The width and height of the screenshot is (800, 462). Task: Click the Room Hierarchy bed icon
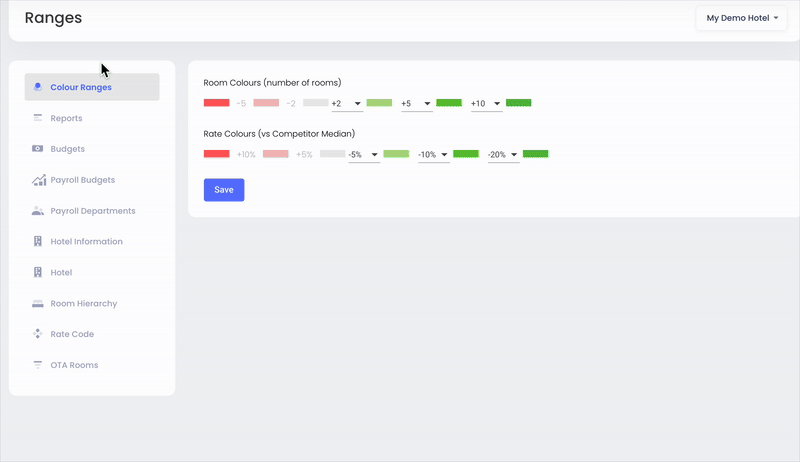tap(38, 303)
